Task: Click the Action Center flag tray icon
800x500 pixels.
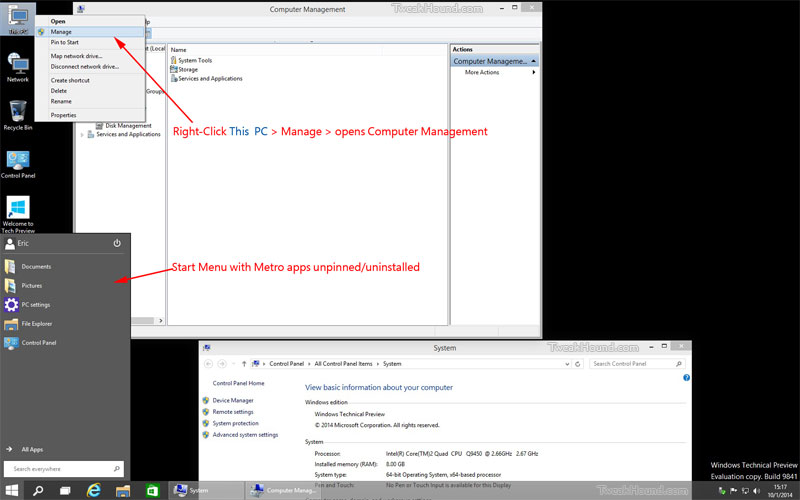Action: click(734, 491)
